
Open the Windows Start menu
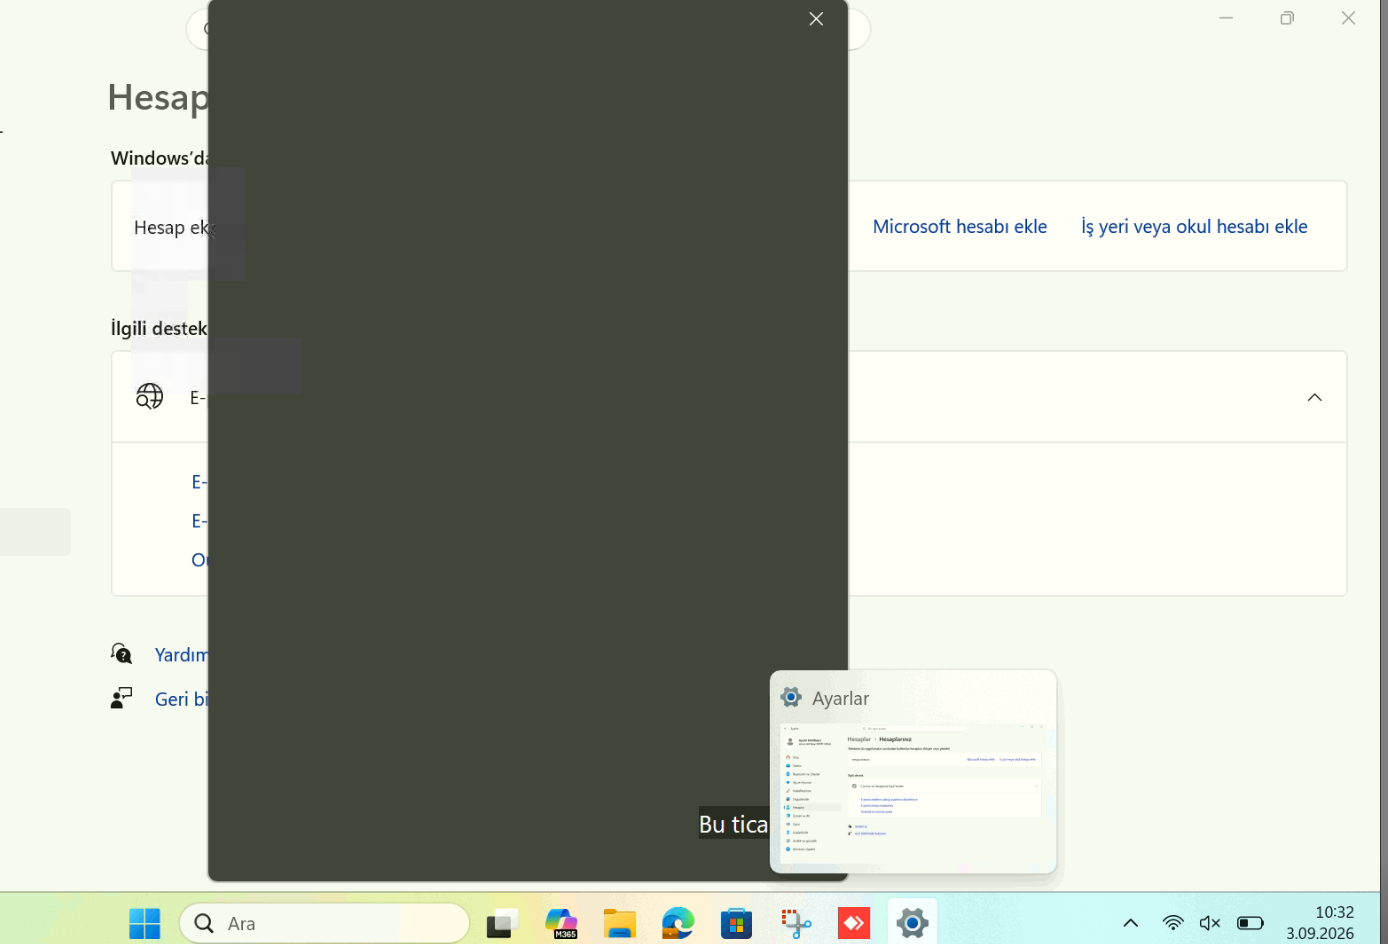click(x=145, y=923)
